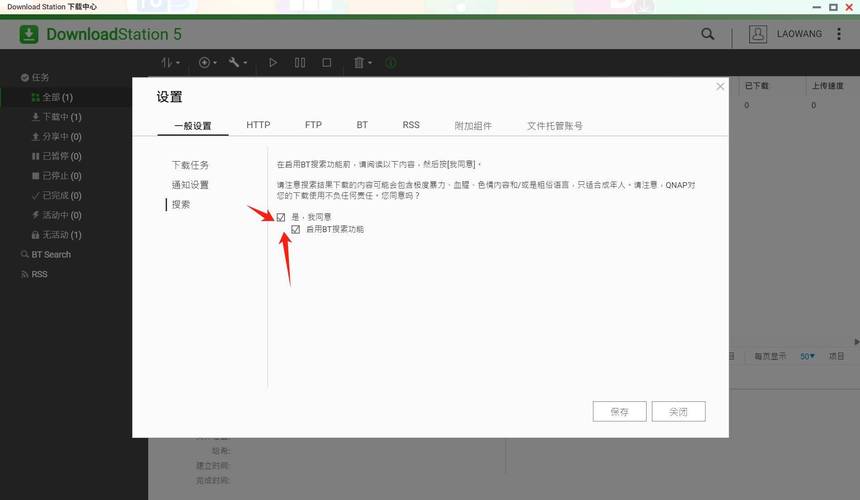
Task: Open the trash delete dropdown
Action: coord(362,62)
